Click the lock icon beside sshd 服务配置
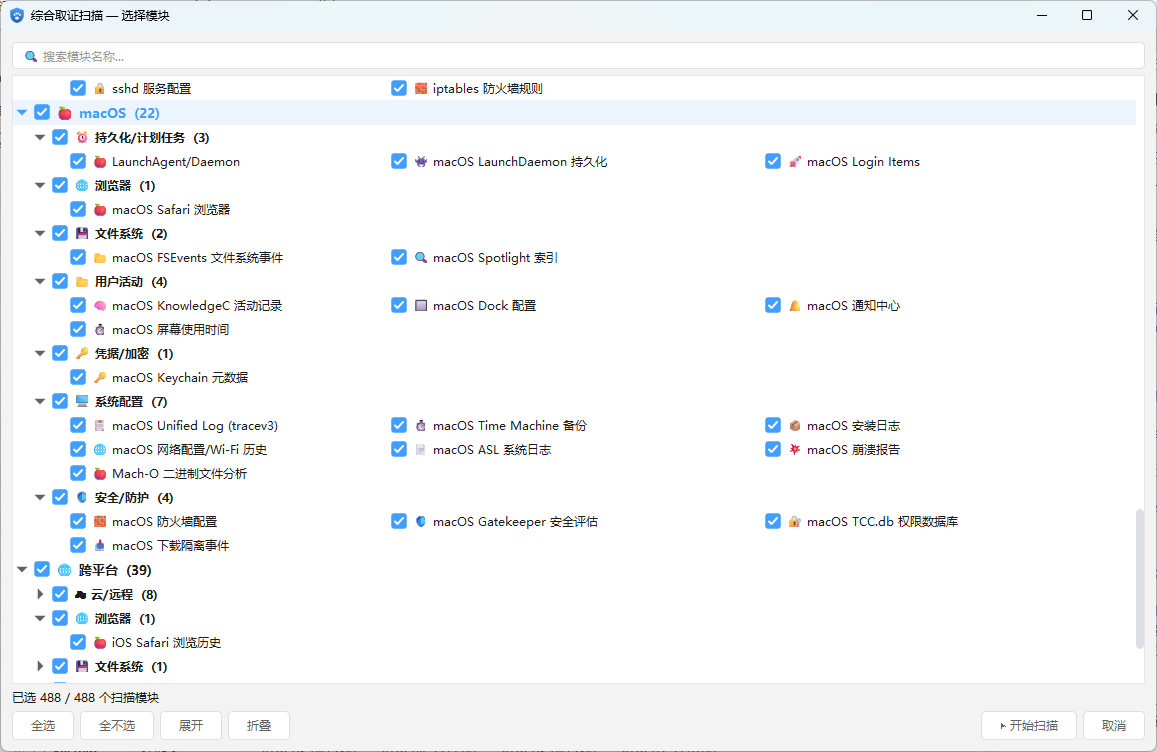This screenshot has height=752, width=1157. click(100, 89)
